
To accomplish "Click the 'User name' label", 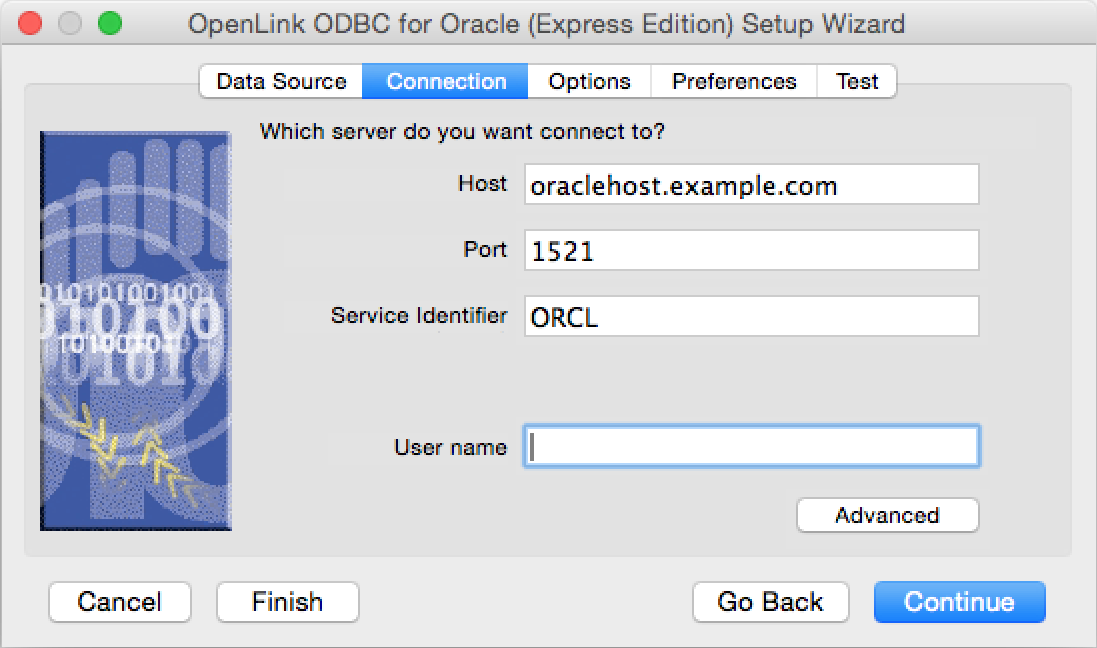I will click(x=451, y=447).
